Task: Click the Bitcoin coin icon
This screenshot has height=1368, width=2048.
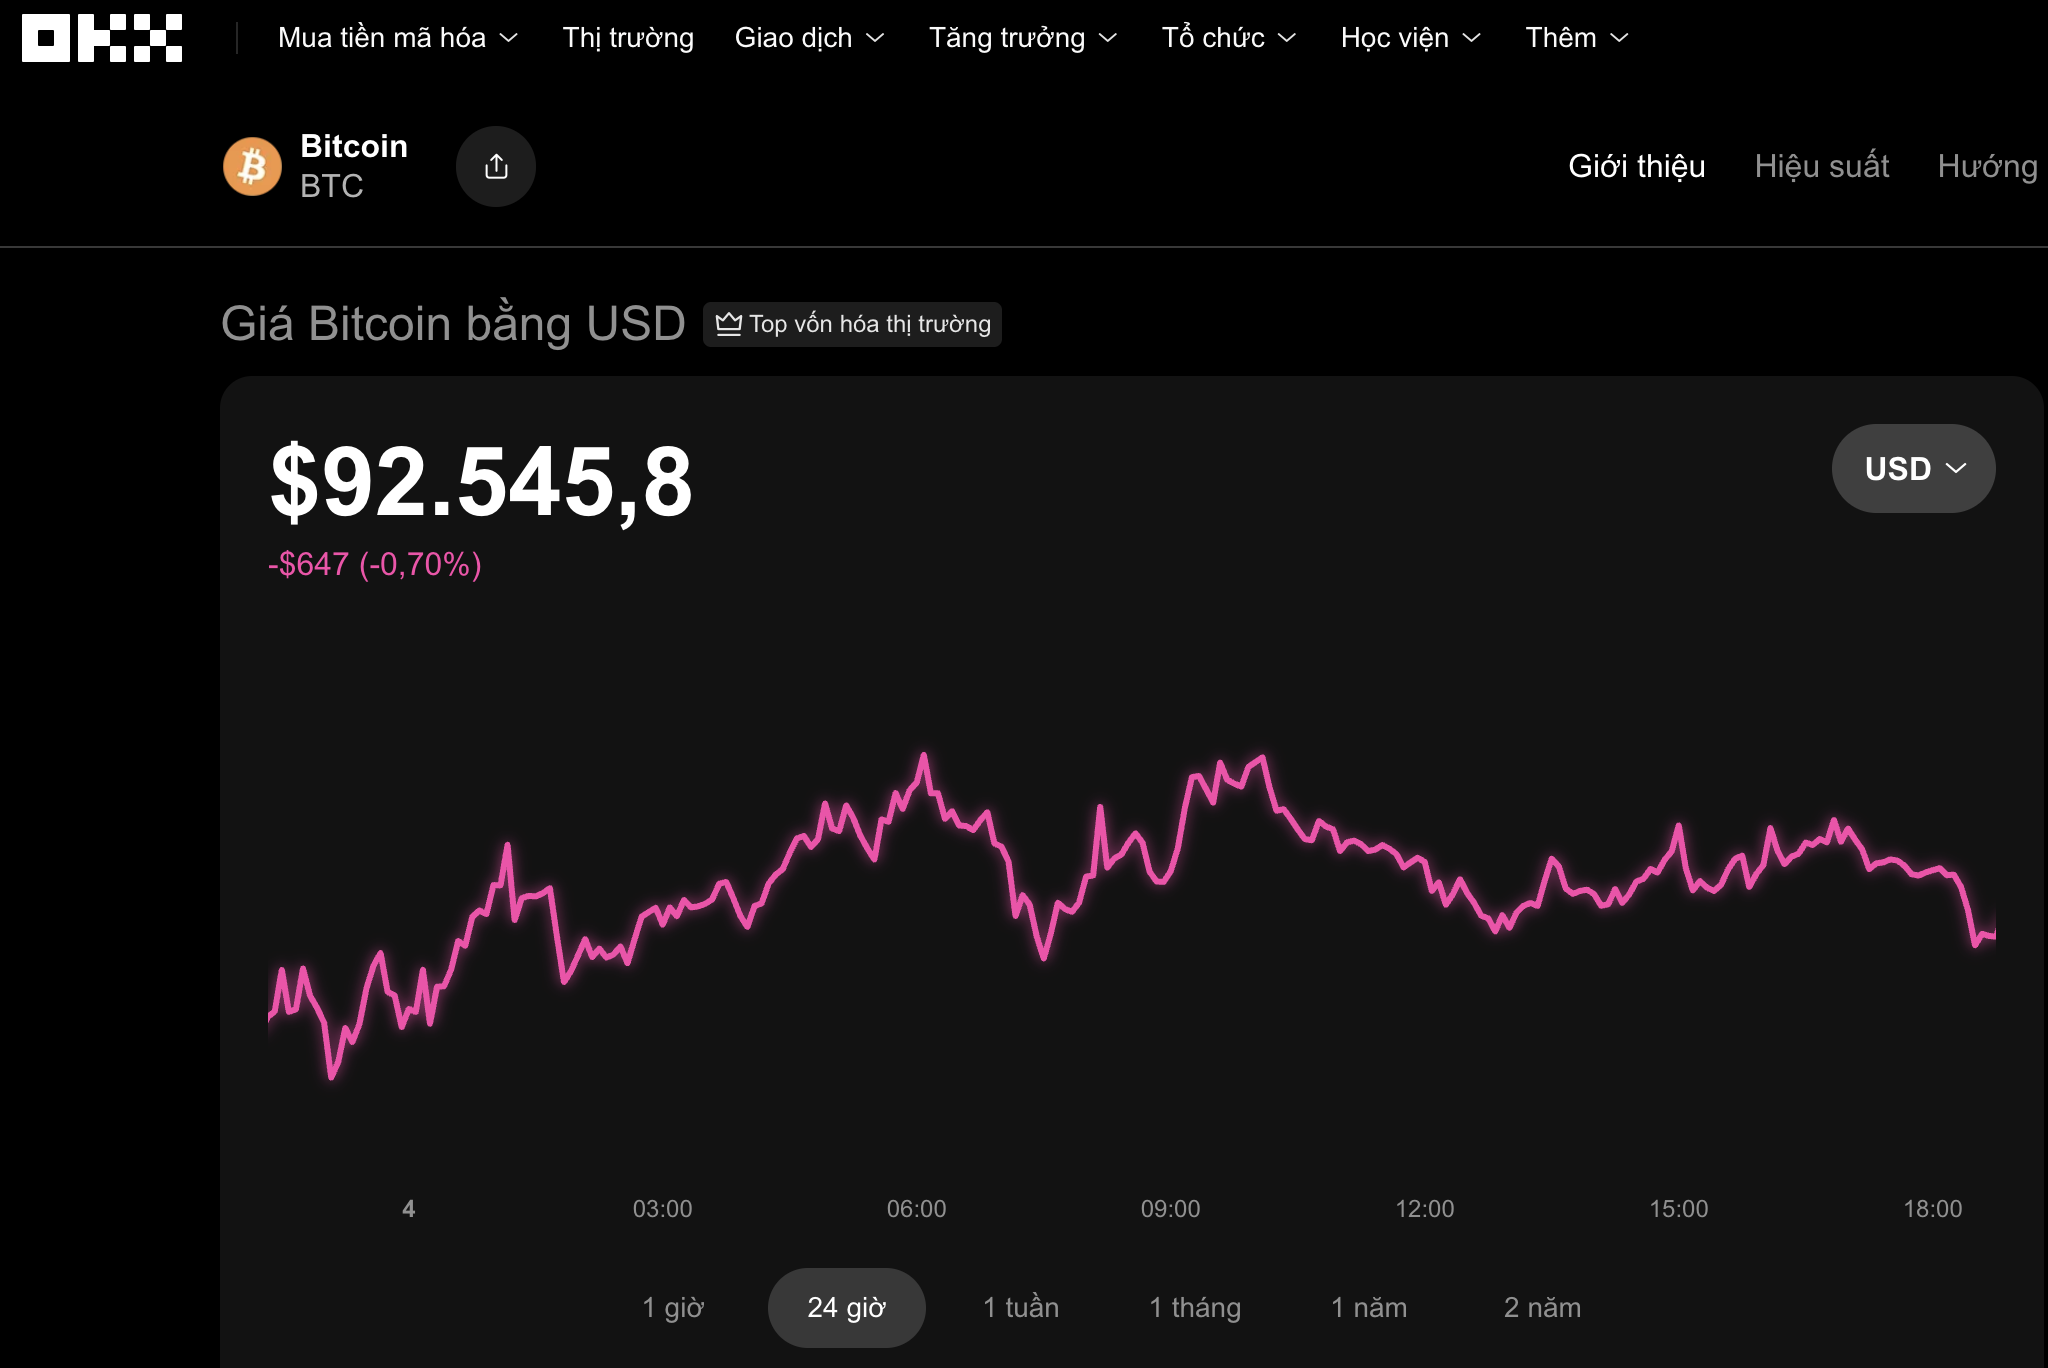Action: pyautogui.click(x=252, y=166)
